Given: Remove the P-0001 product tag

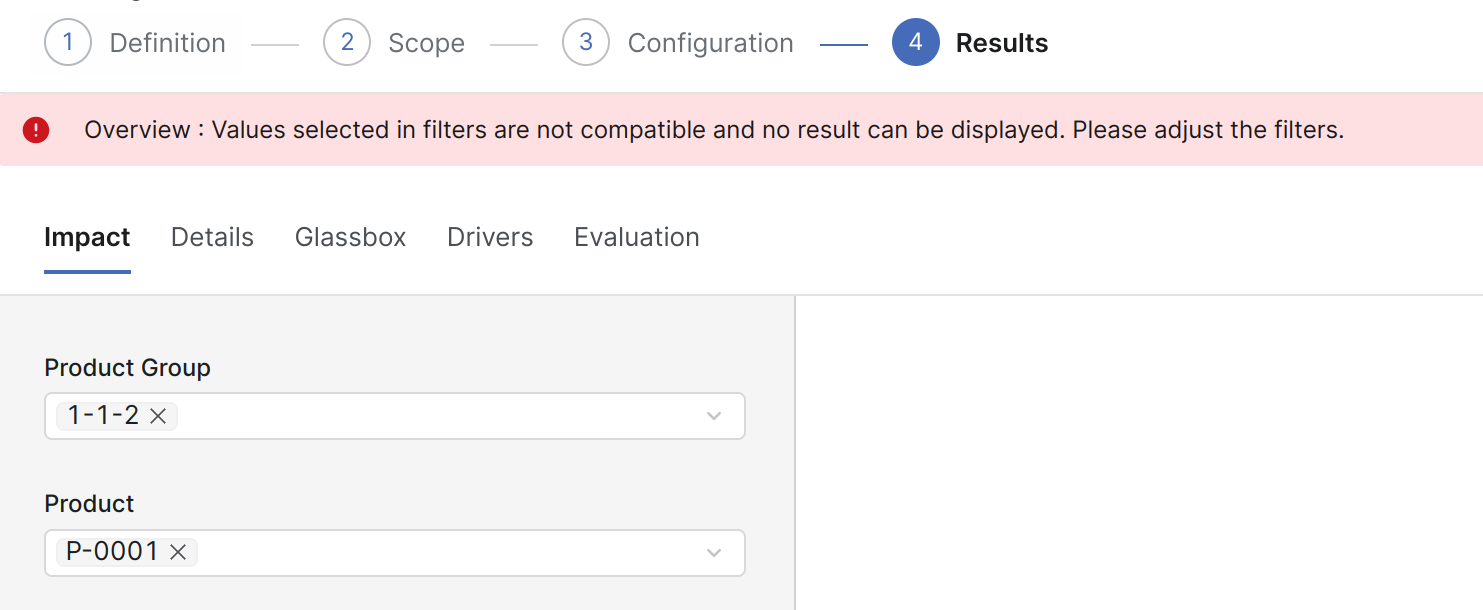Looking at the screenshot, I should (x=178, y=552).
